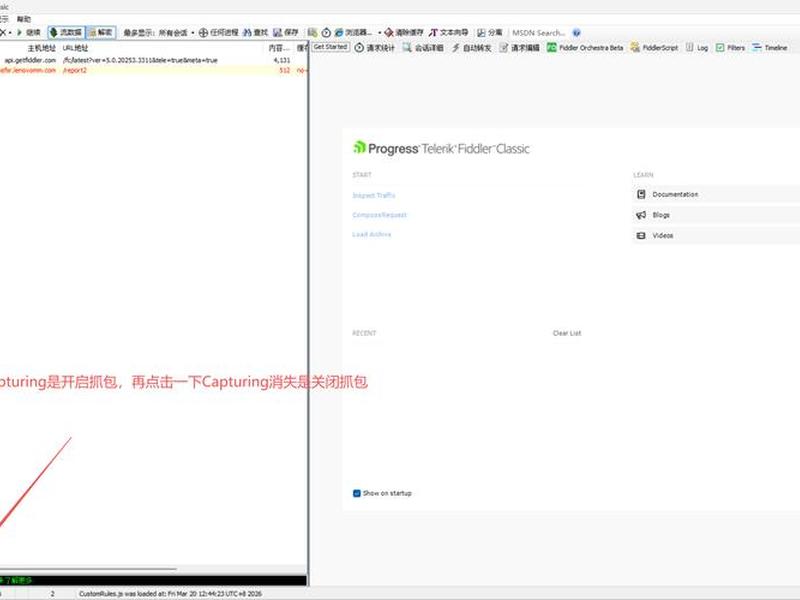Image resolution: width=800 pixels, height=600 pixels.
Task: Open the Videos learn item
Action: pos(716,235)
